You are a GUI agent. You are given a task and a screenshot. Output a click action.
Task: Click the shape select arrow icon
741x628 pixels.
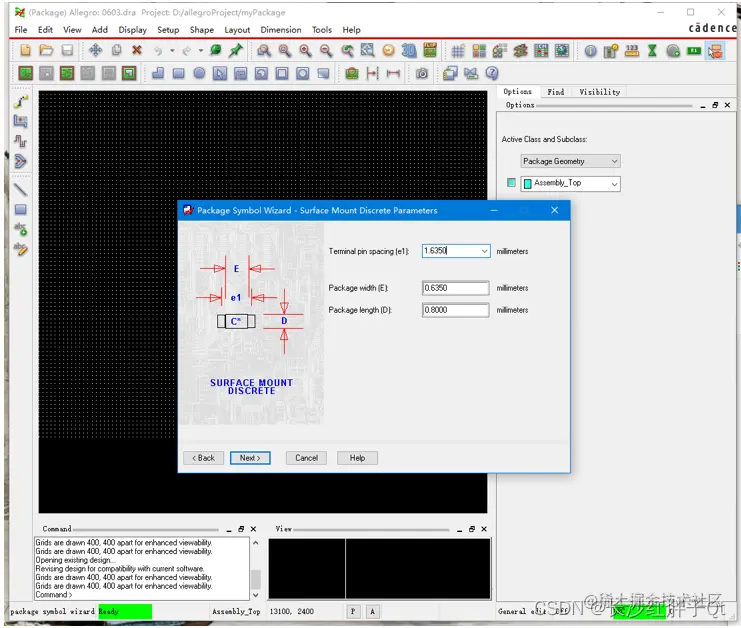tap(220, 73)
